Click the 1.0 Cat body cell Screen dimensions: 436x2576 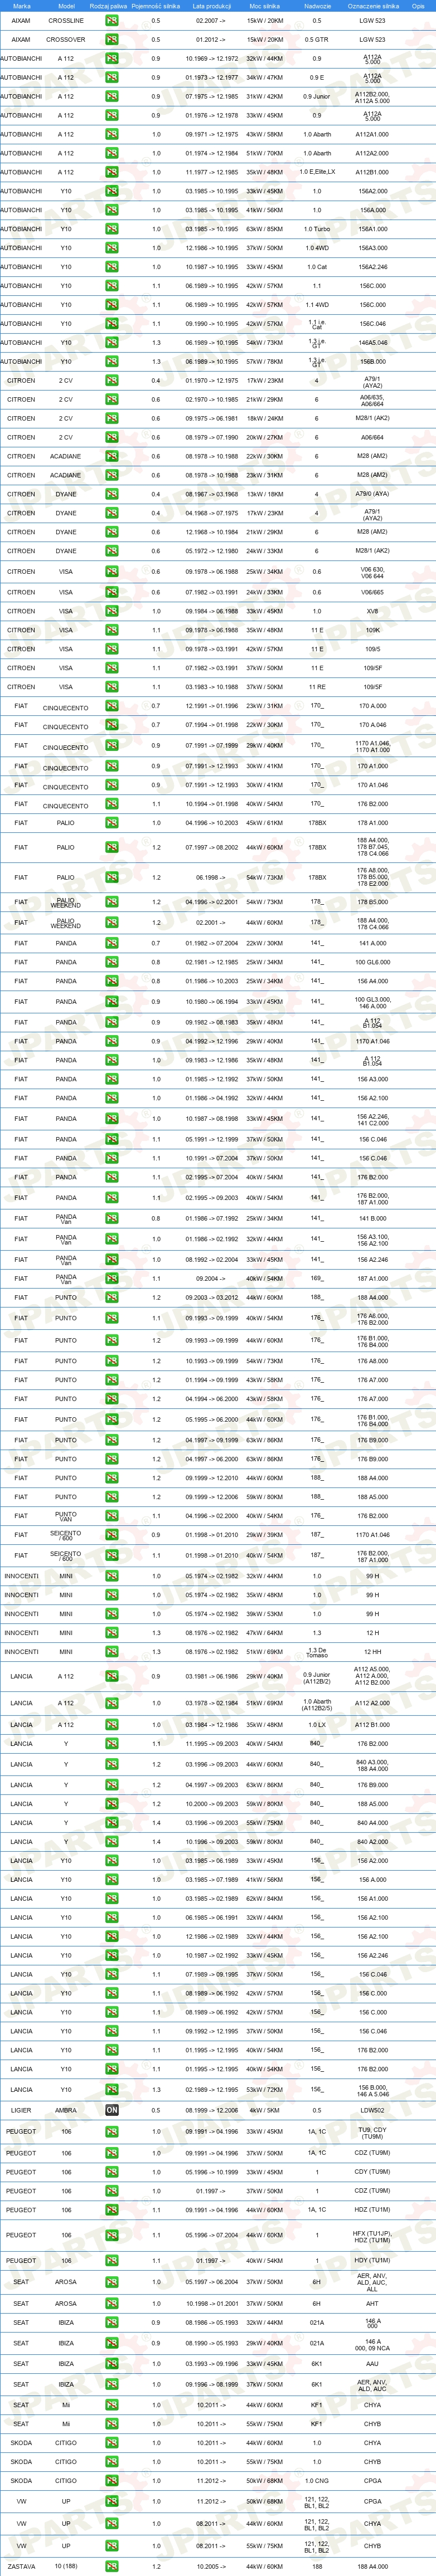(317, 267)
